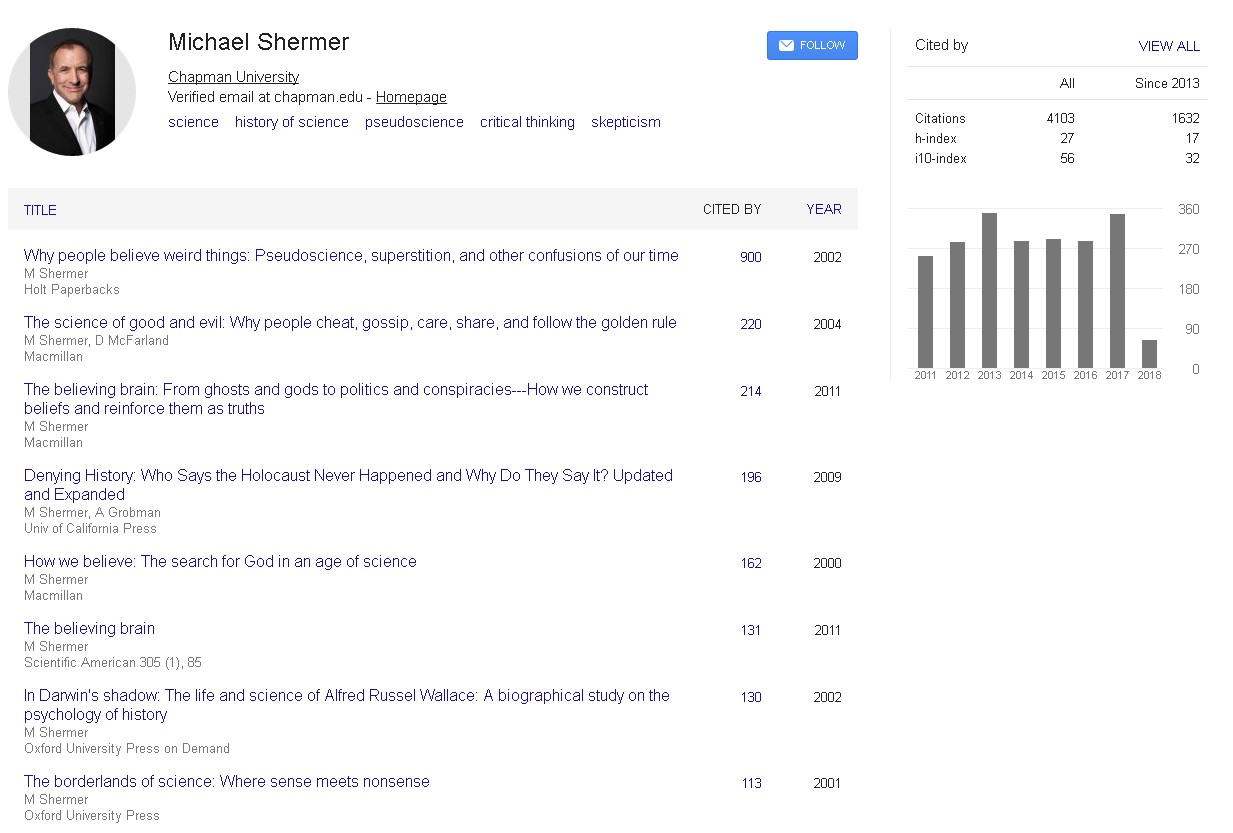This screenshot has height=833, width=1233.
Task: Click the CITED BY column header
Action: (732, 209)
